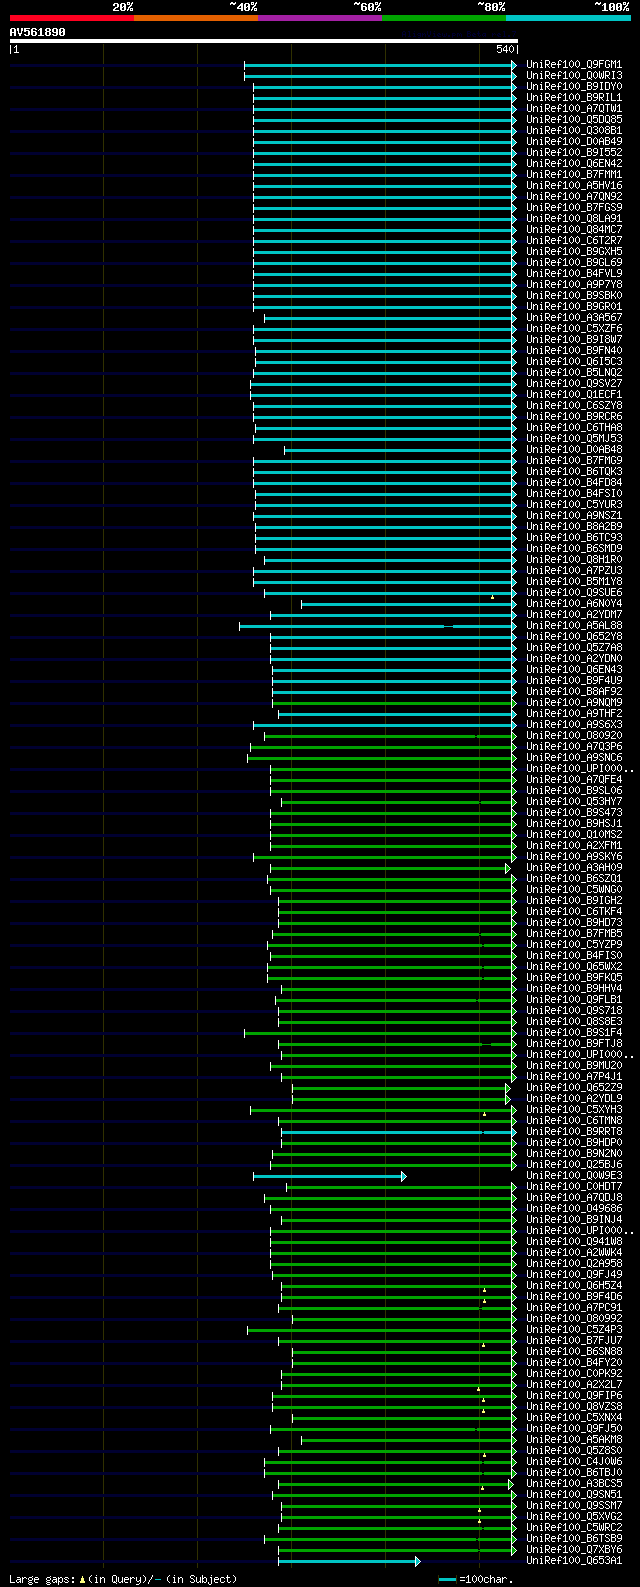Select label UniRef100_O80920
640x1587 pixels.
574,736
